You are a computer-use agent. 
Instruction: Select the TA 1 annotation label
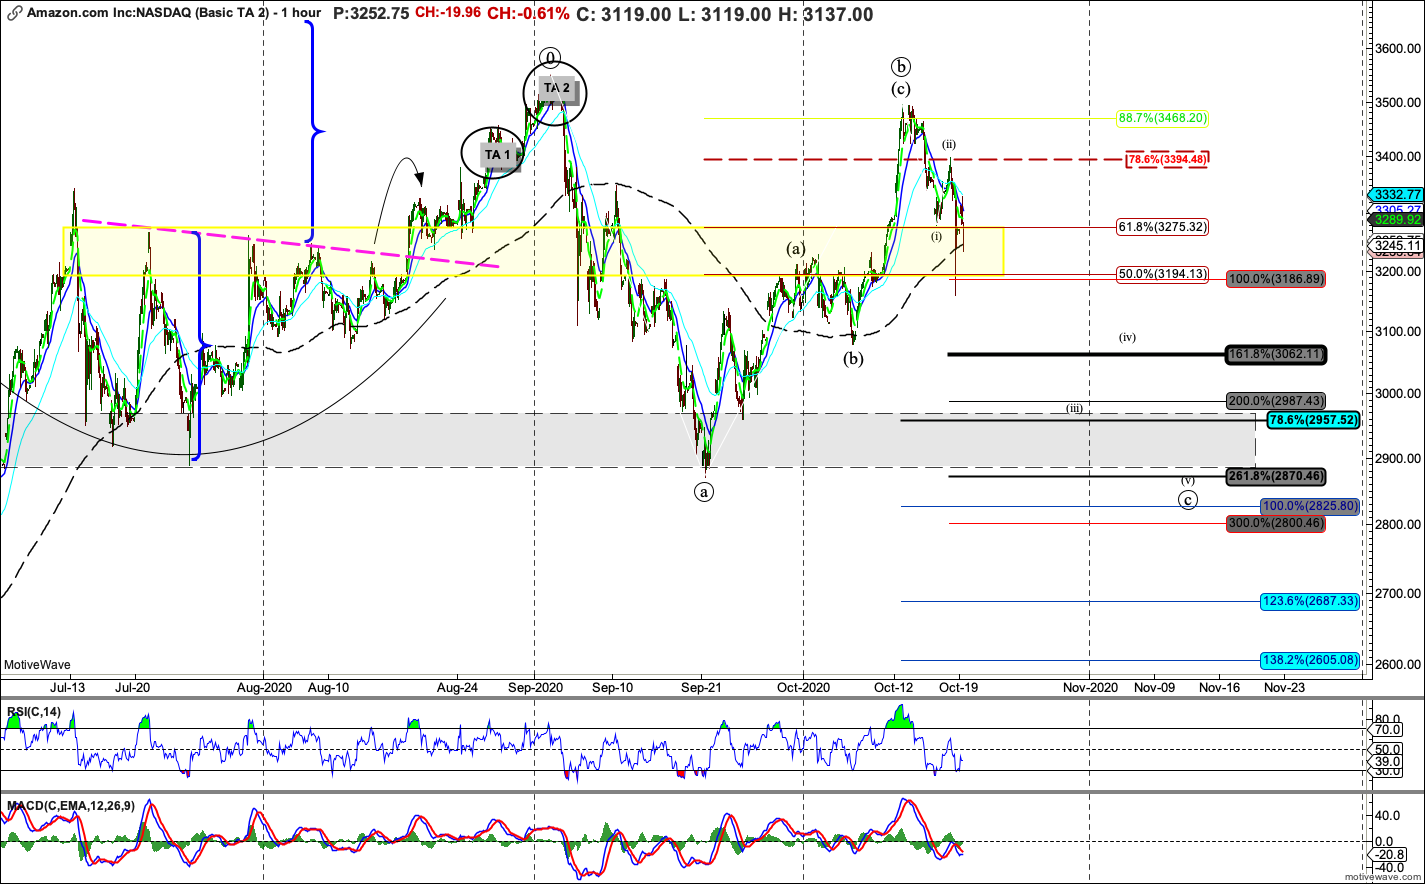coord(498,155)
